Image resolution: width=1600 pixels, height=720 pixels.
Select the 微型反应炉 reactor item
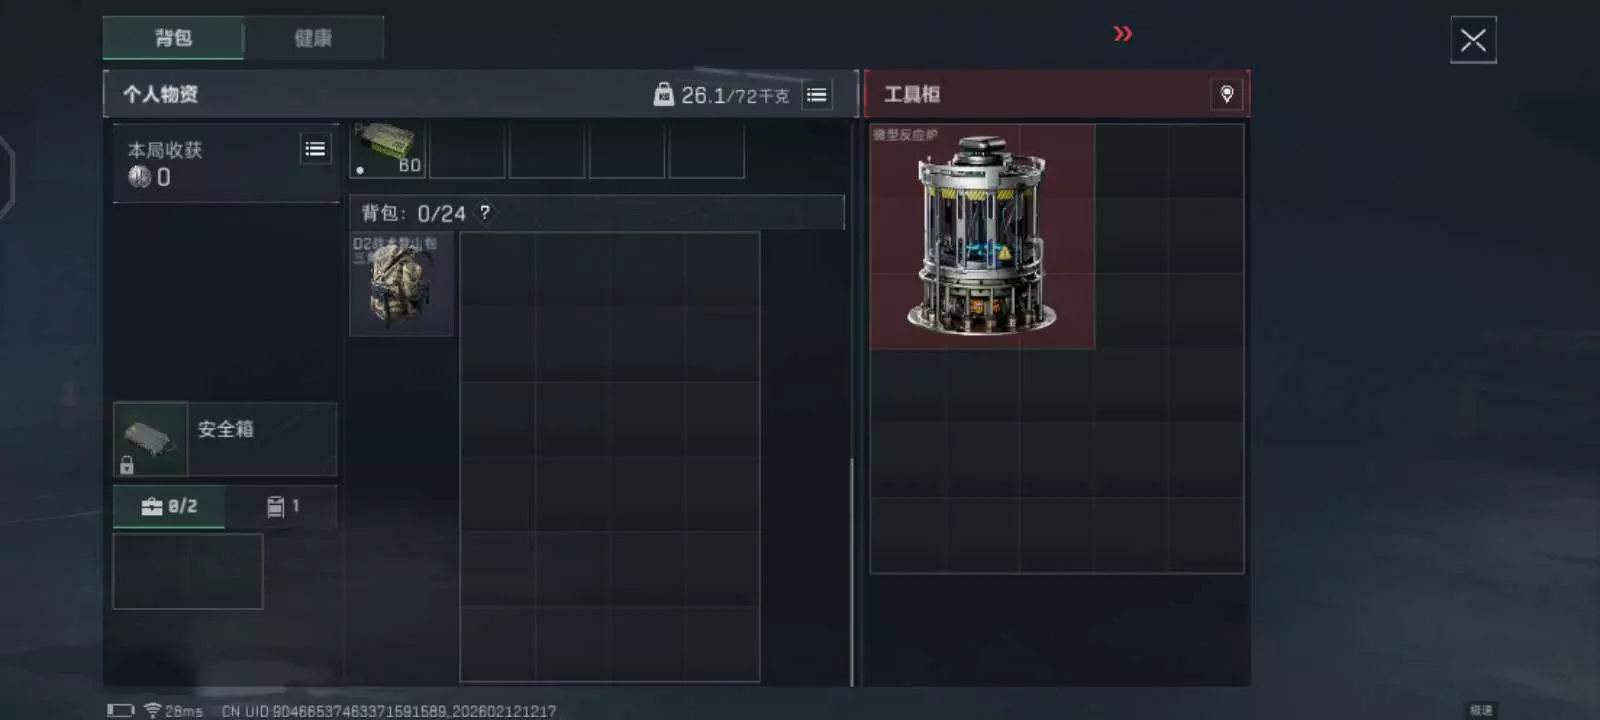click(x=982, y=236)
